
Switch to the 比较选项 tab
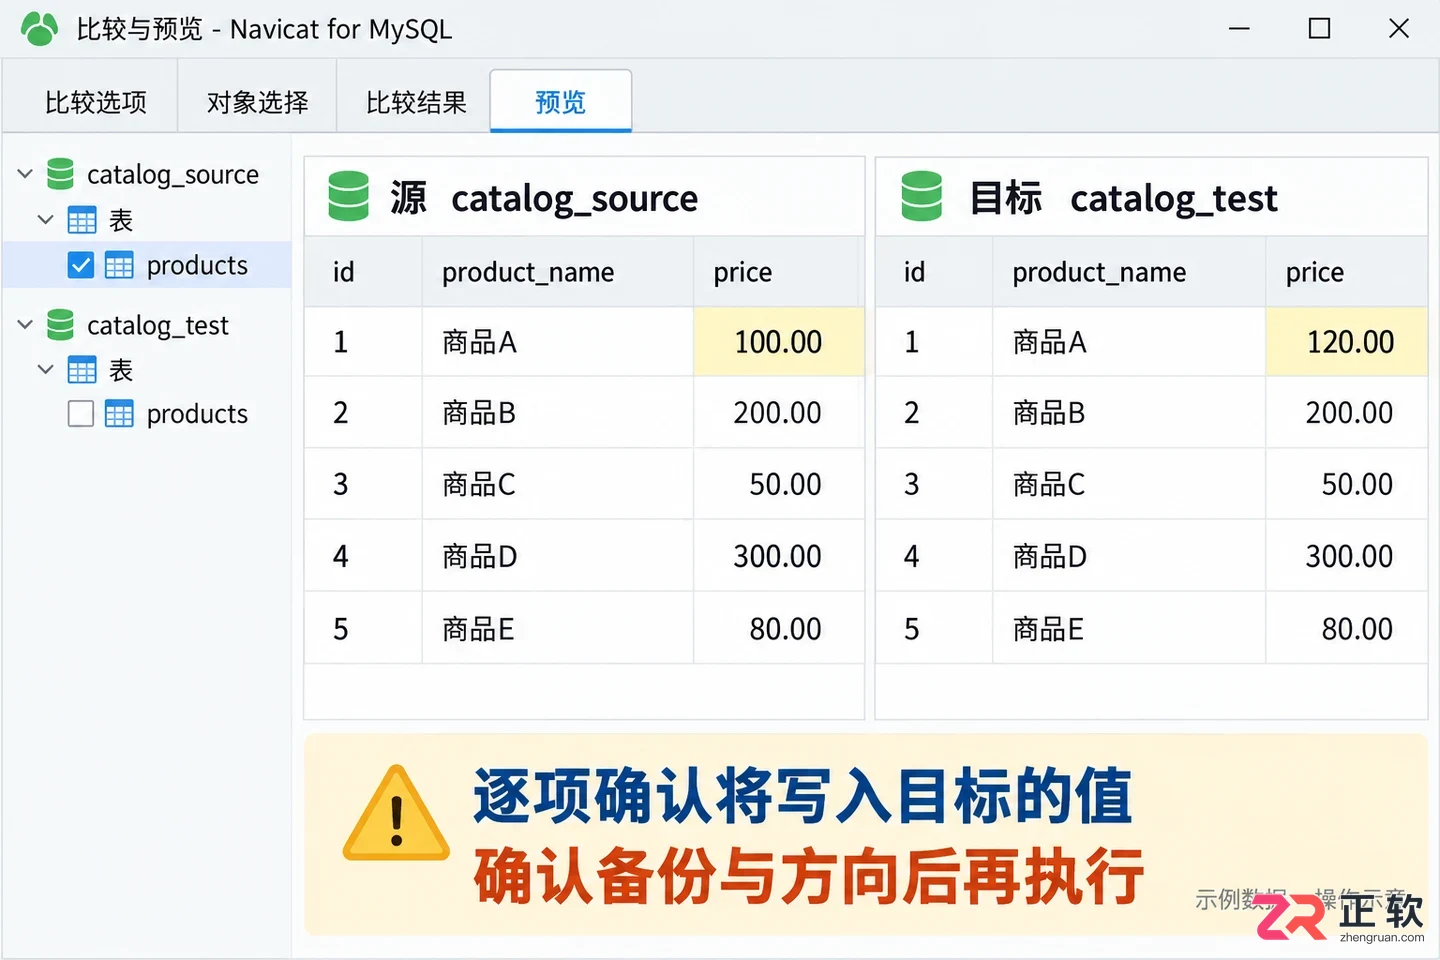click(x=96, y=102)
